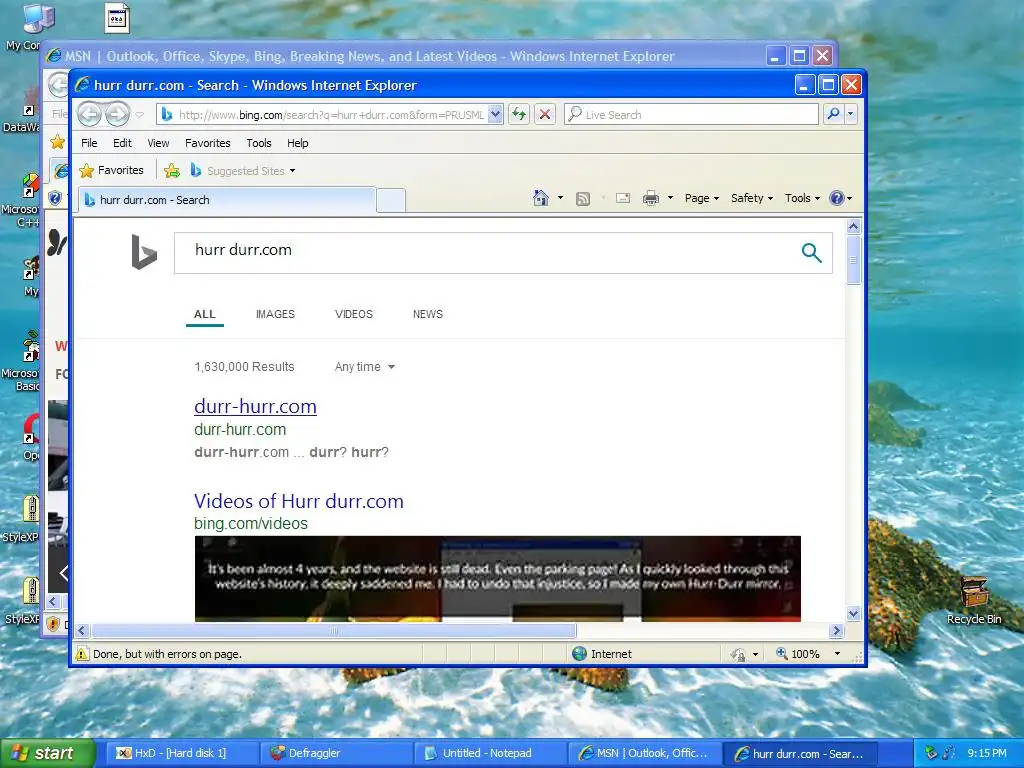This screenshot has width=1024, height=768.
Task: Open the Favorites menu in the menu bar
Action: (208, 143)
